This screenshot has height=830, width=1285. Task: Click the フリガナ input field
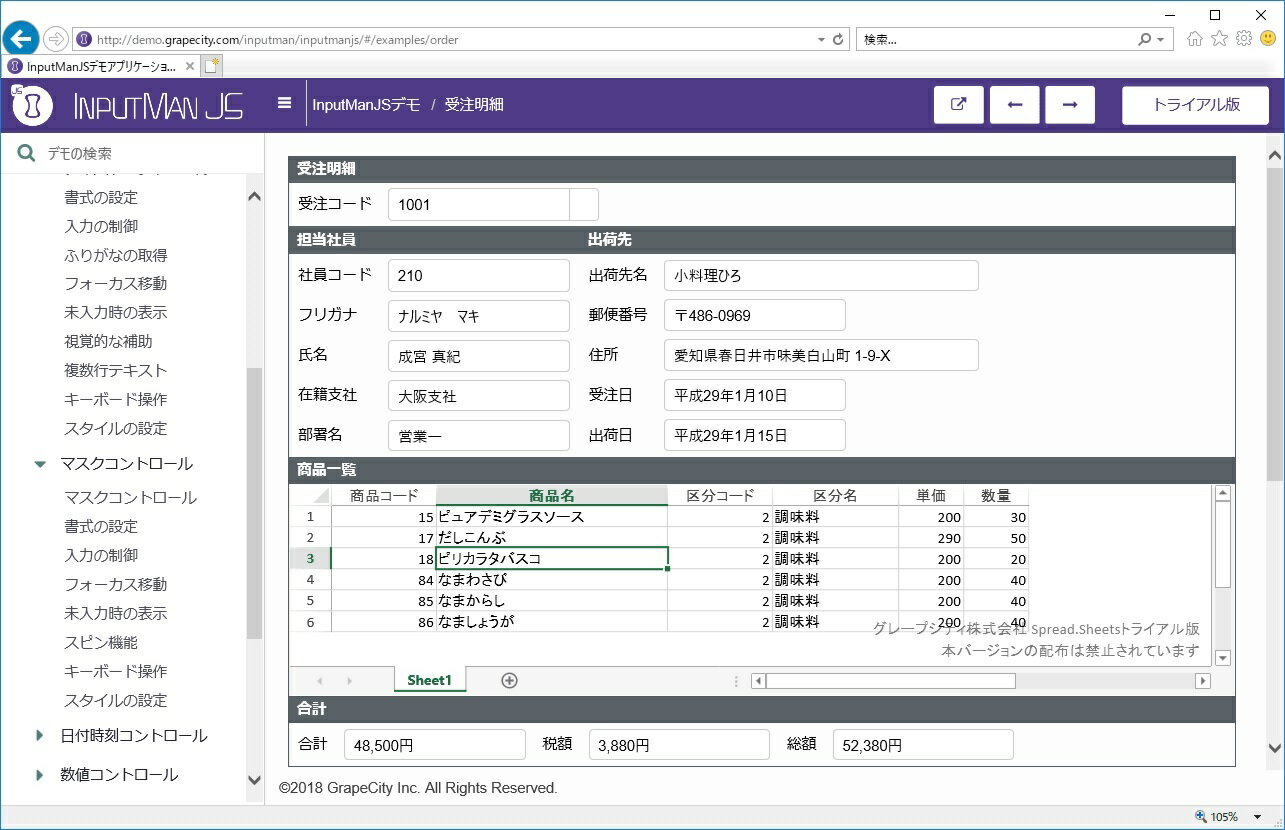pos(479,315)
